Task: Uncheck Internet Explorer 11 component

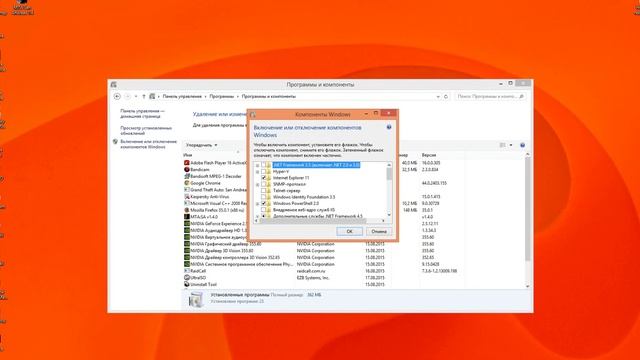Action: pos(264,178)
